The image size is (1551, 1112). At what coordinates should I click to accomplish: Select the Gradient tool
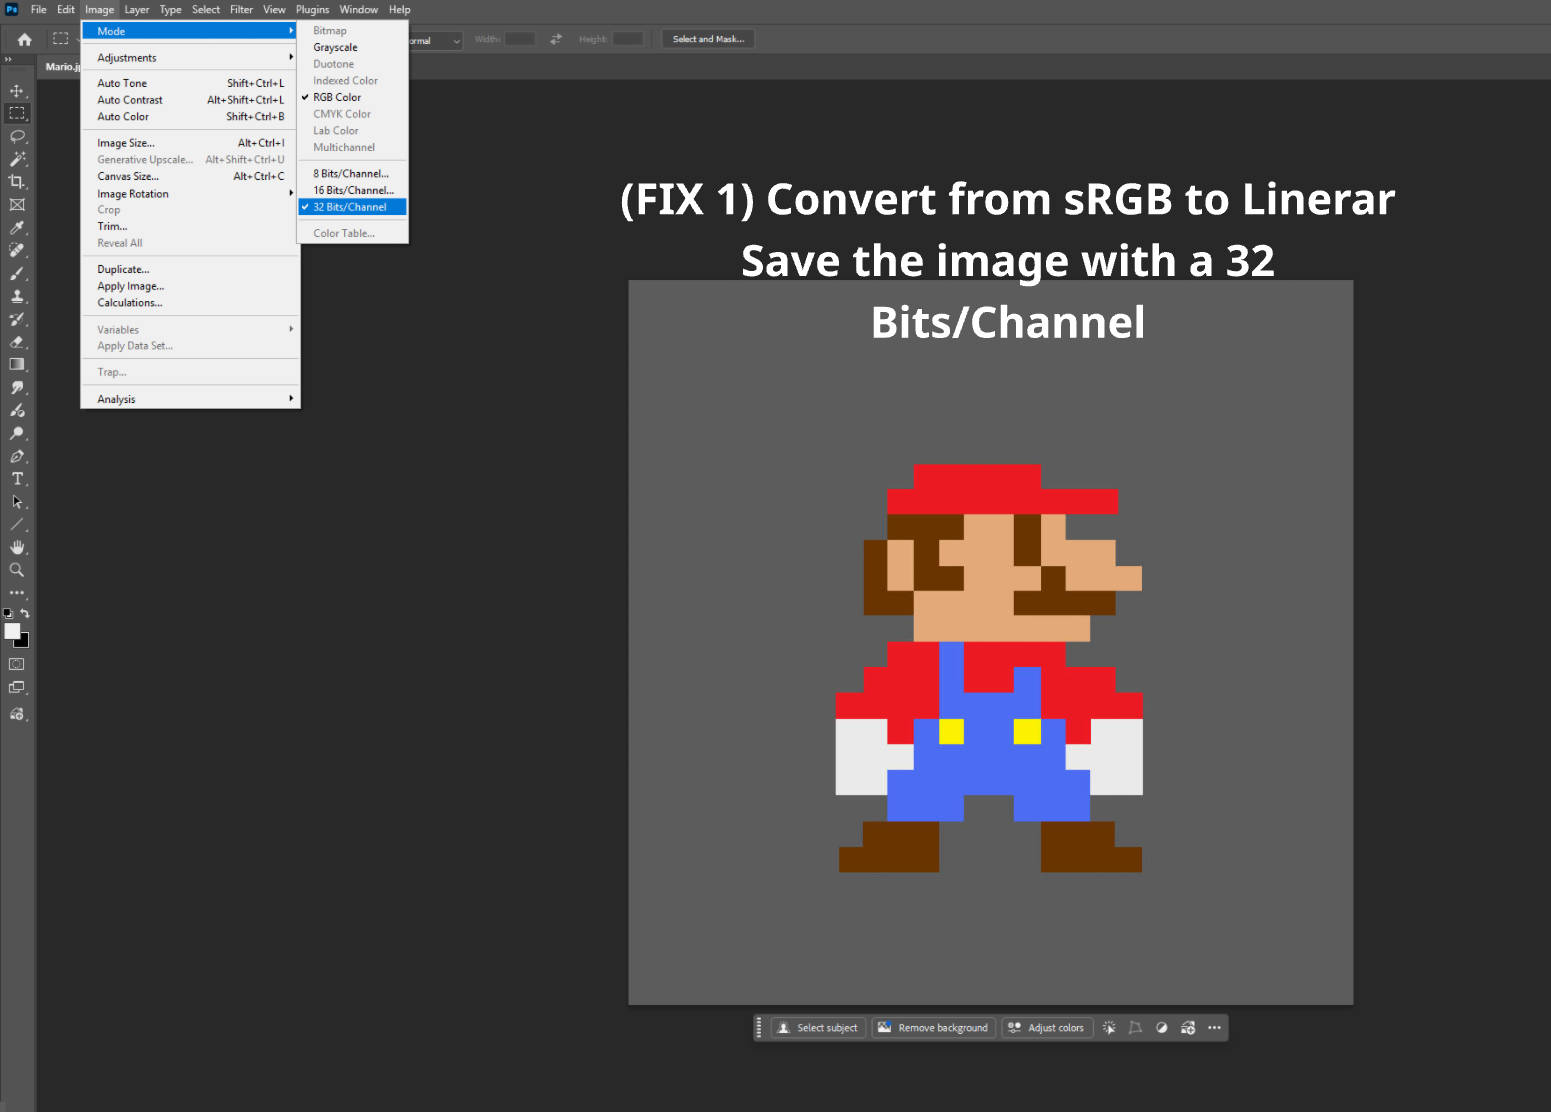point(17,365)
